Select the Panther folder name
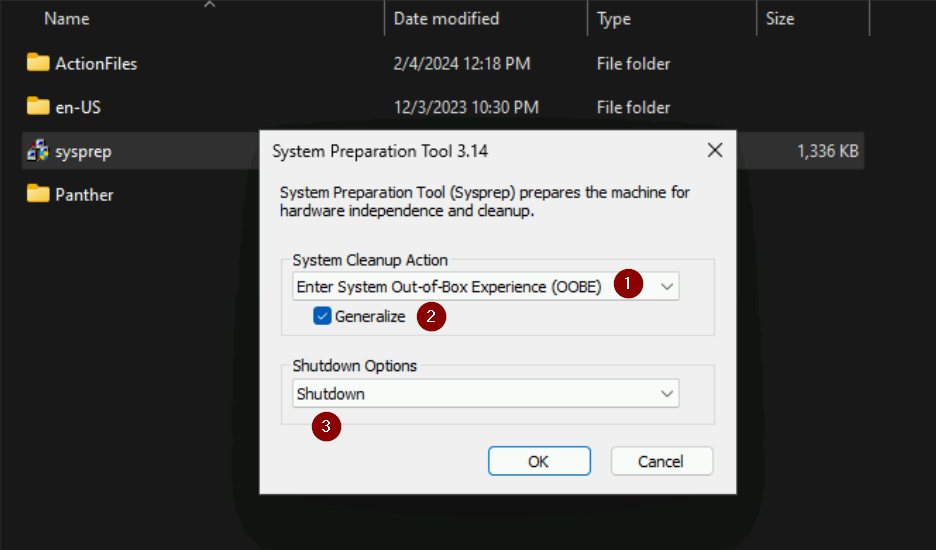 point(84,195)
